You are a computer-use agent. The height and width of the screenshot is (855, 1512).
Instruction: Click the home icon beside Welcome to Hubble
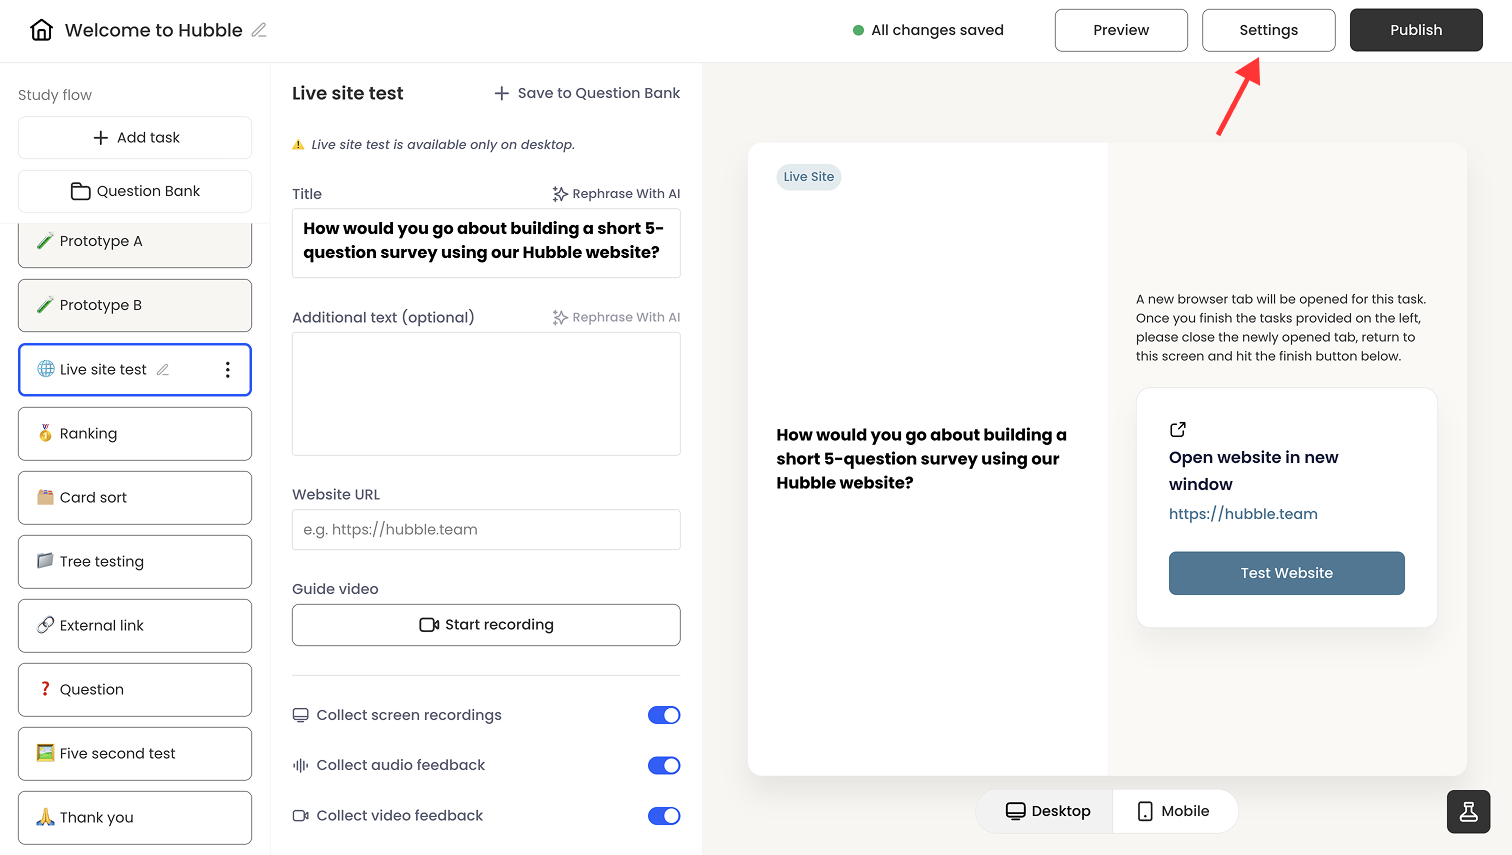(x=41, y=30)
